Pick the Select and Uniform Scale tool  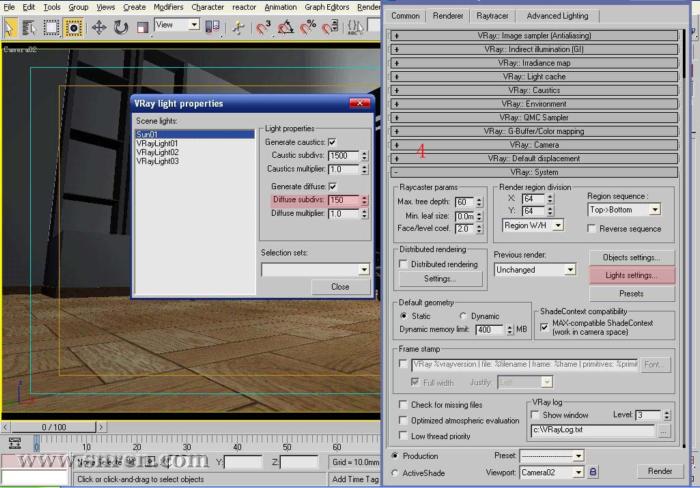(x=140, y=26)
